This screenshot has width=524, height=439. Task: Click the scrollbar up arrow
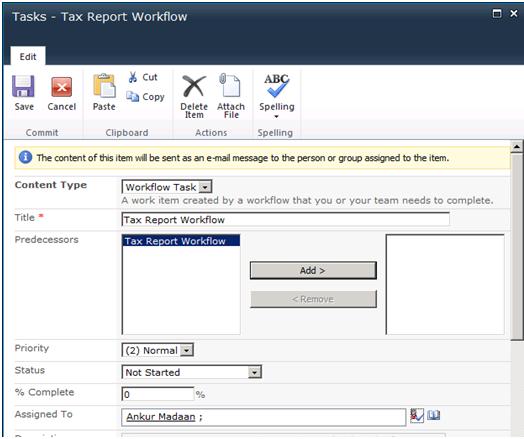[x=517, y=146]
